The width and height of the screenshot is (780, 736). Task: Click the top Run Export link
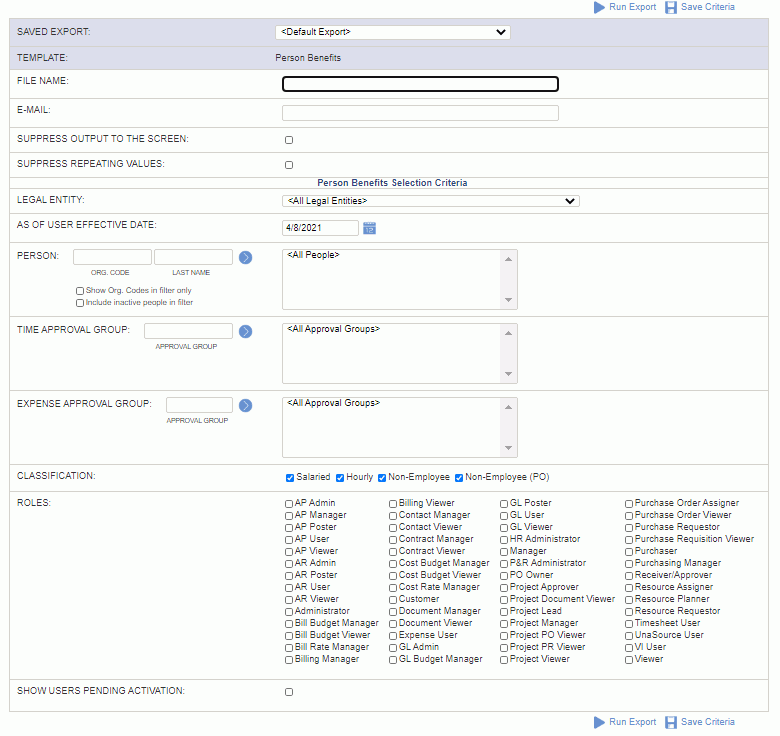tap(632, 7)
